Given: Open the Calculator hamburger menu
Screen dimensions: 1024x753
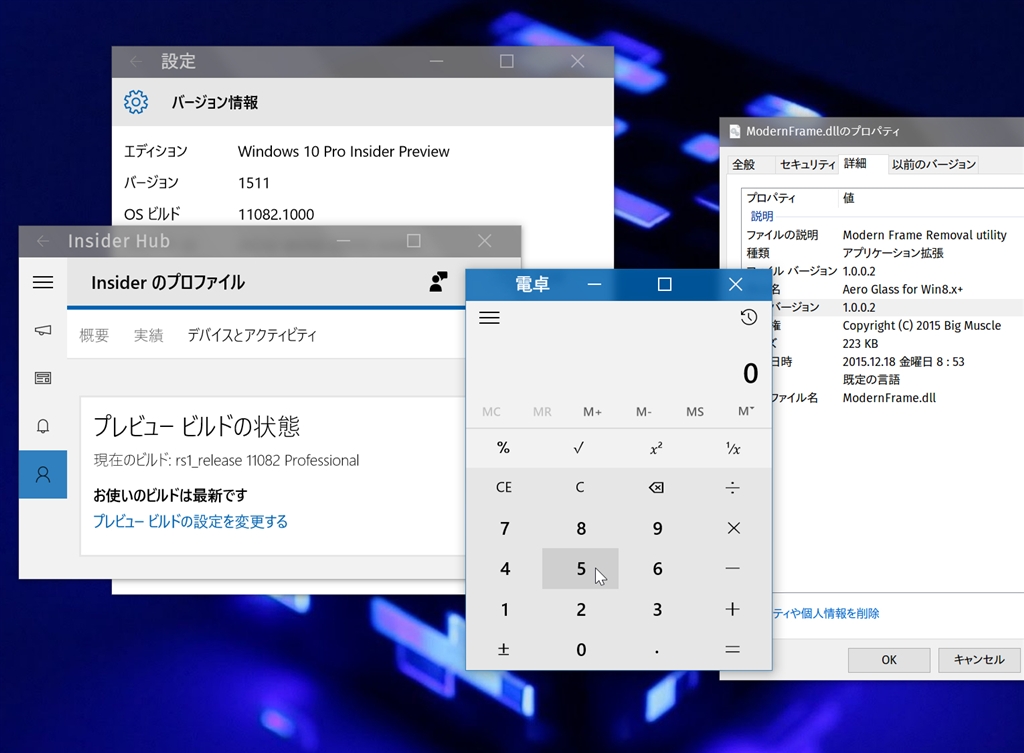Looking at the screenshot, I should 489,318.
